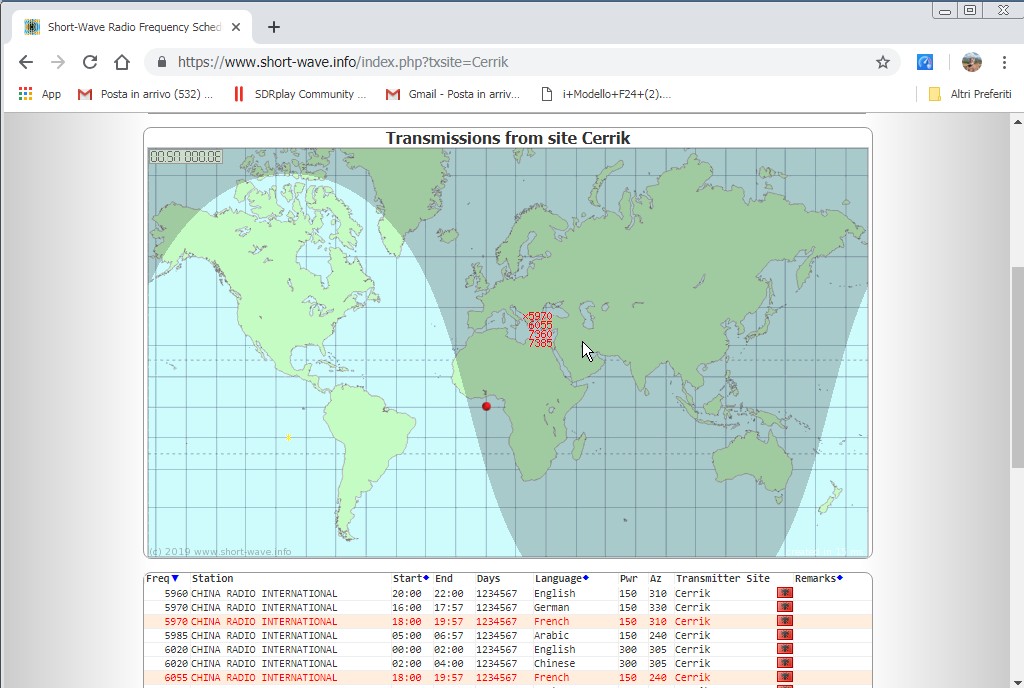The height and width of the screenshot is (688, 1024).
Task: View site security lock info
Action: pyautogui.click(x=161, y=62)
